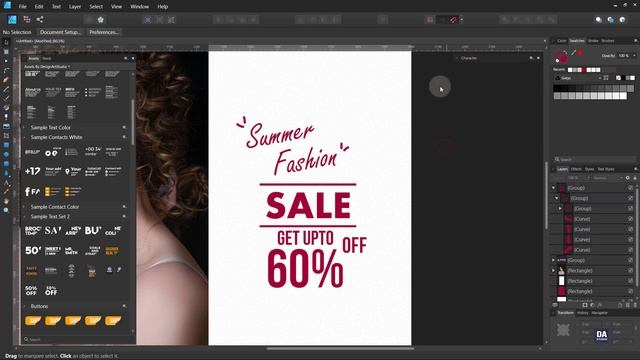This screenshot has height=360, width=640.
Task: Toggle visibility of topmost Group layer
Action: pos(630,188)
